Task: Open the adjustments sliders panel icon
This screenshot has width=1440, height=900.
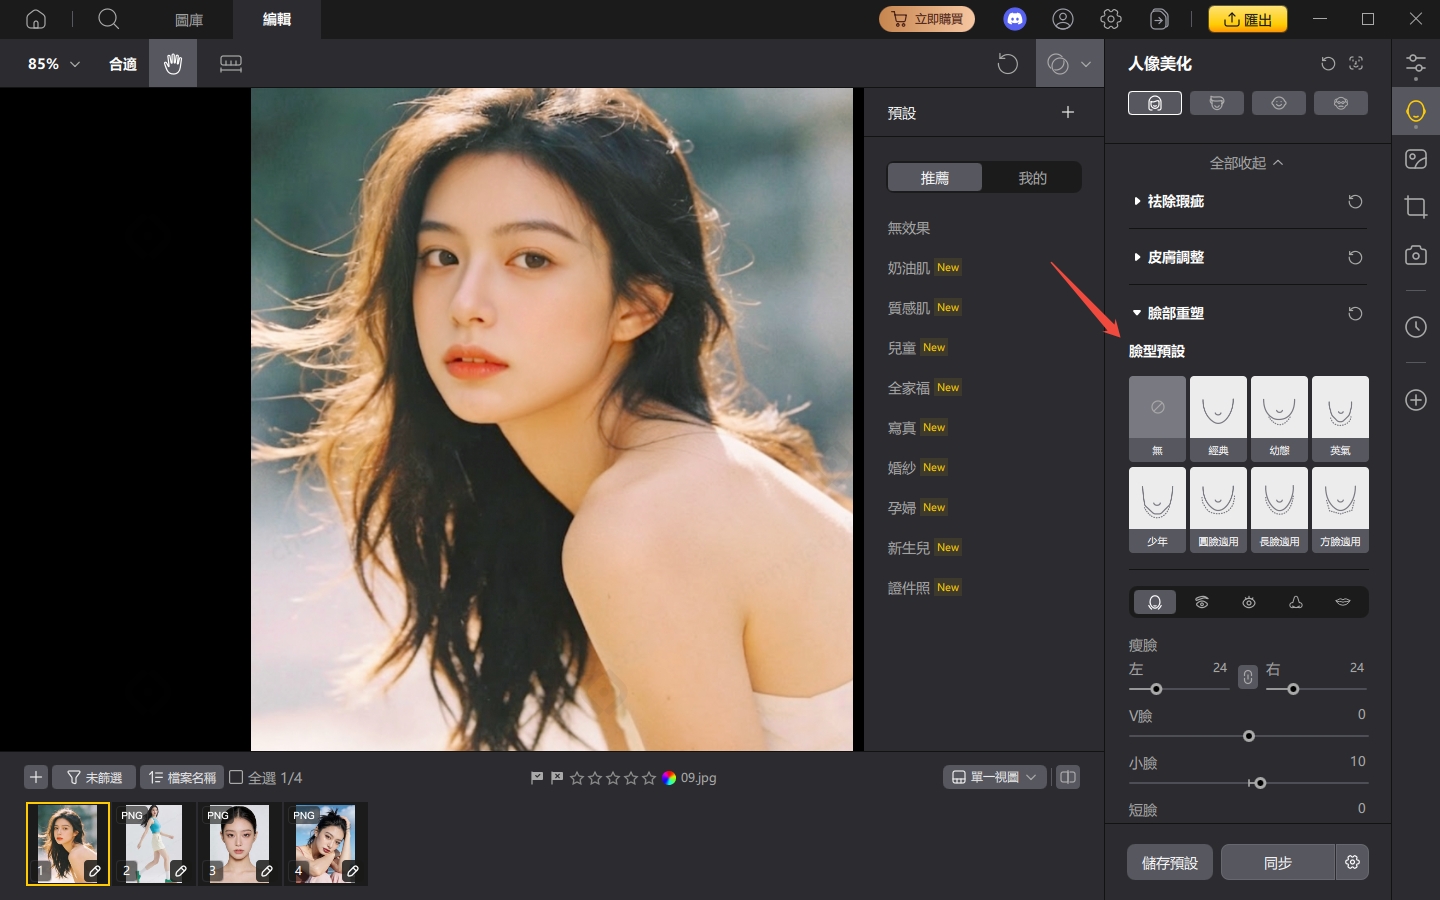Action: 1416,63
